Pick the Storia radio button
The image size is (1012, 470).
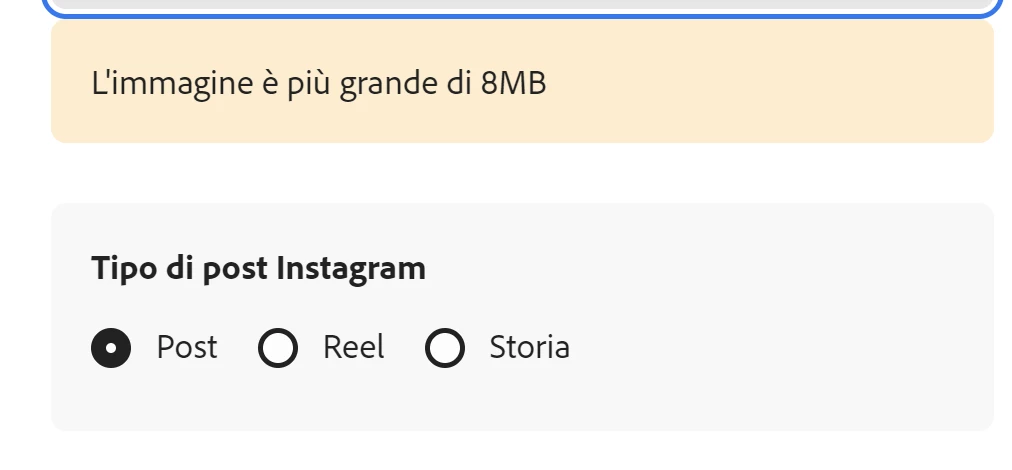pos(445,348)
